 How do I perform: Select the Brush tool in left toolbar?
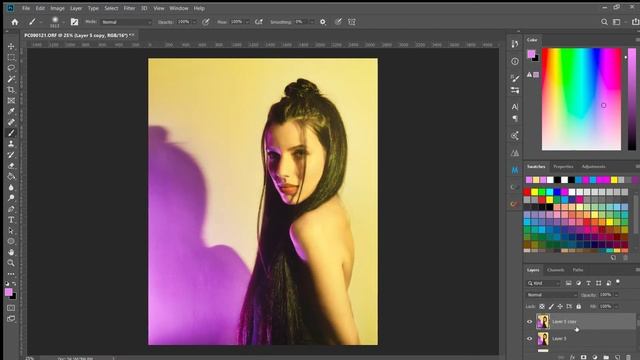11,133
